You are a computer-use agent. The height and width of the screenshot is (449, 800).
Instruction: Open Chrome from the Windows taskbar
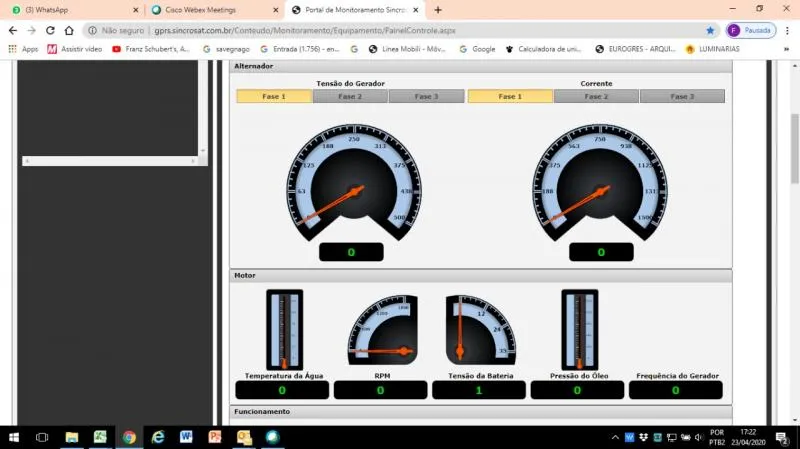129,437
